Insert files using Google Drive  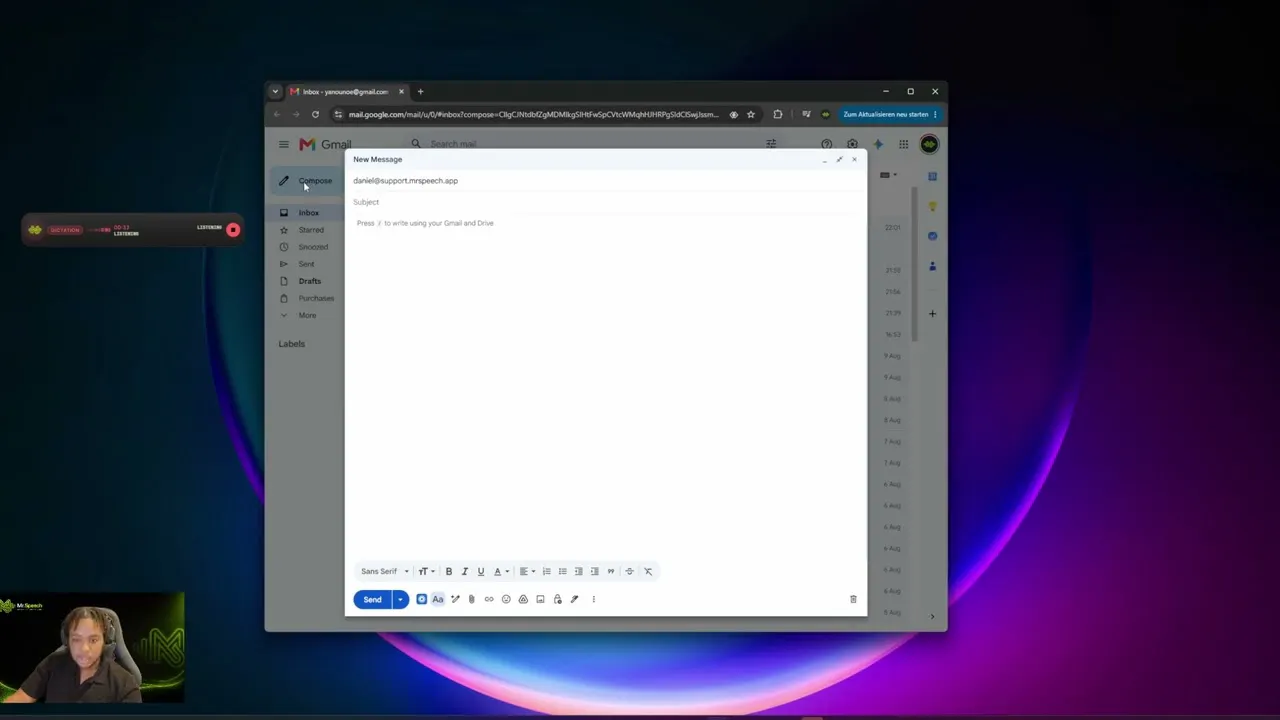coord(523,599)
